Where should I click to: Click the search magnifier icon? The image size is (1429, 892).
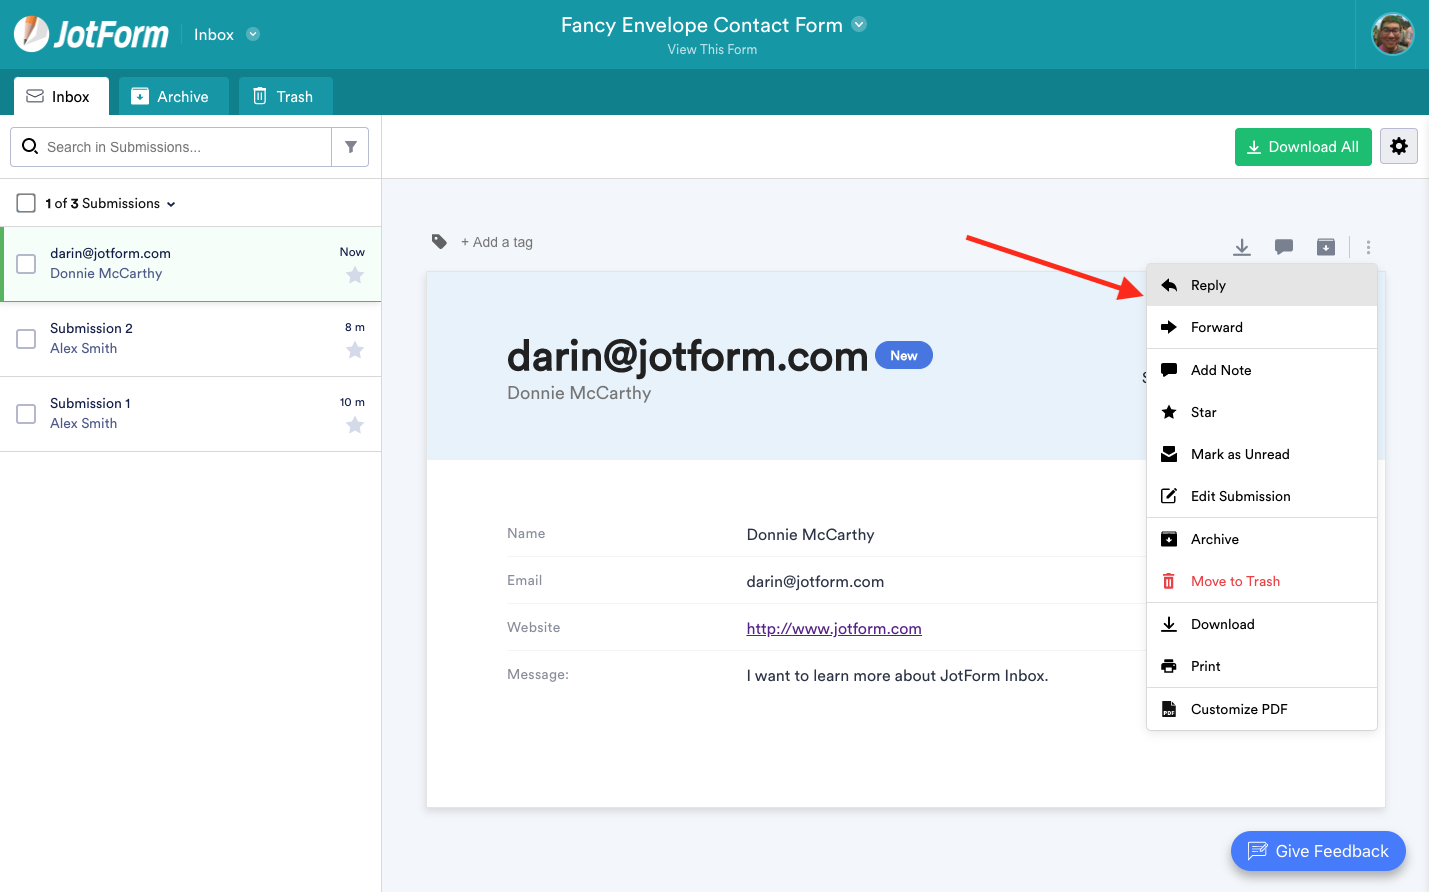coord(30,146)
